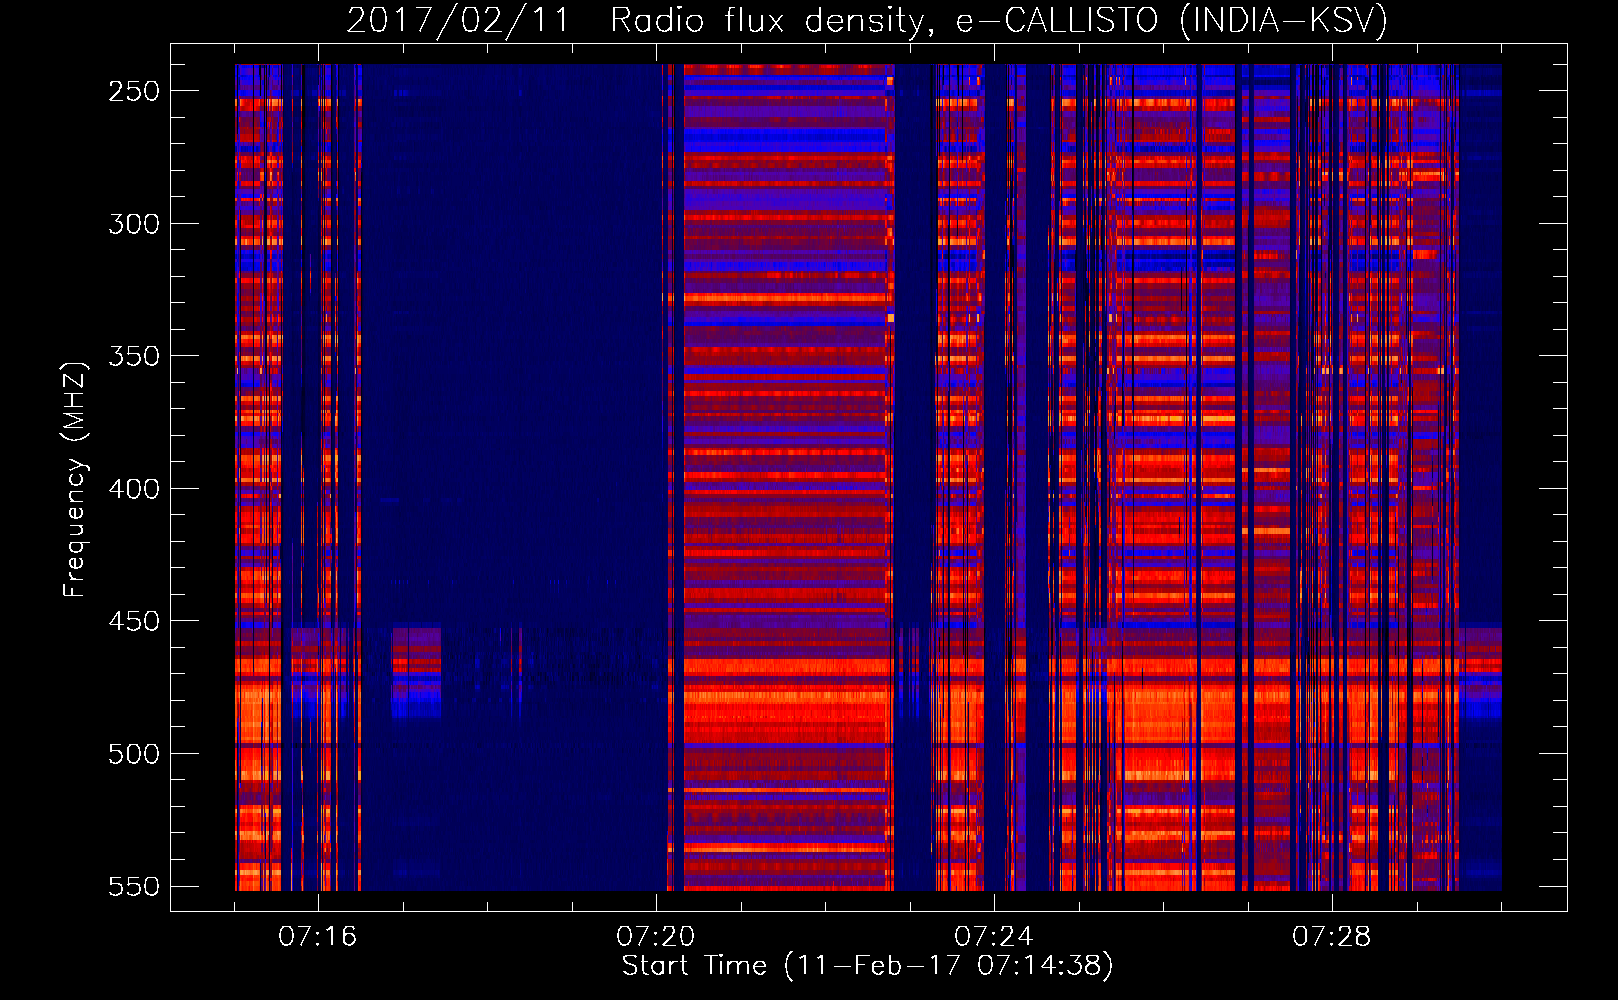The height and width of the screenshot is (1000, 1618).
Task: Click the "Start Time (11-Feb-17 07:14:38)" label
Action: (867, 966)
